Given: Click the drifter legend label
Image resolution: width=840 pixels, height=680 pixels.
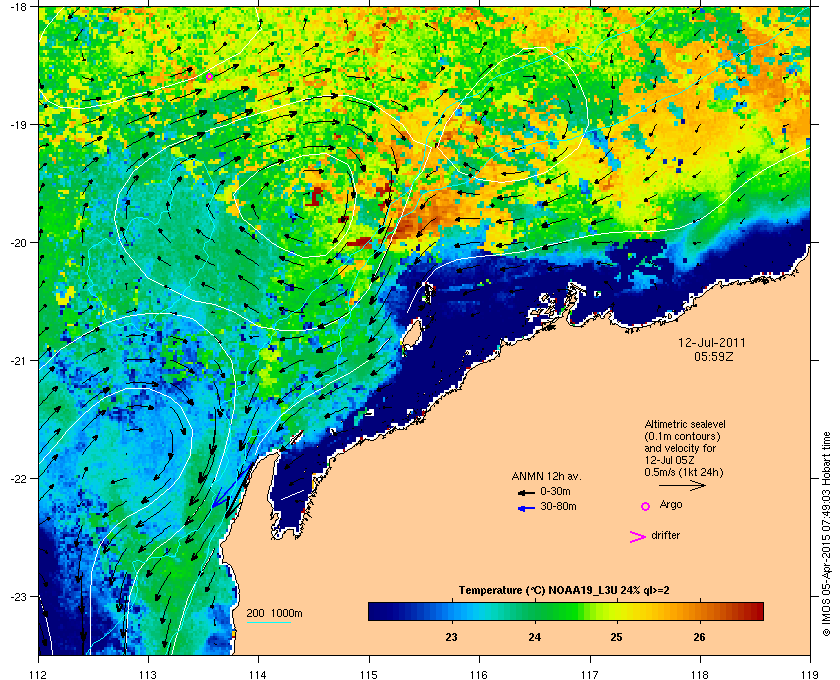Looking at the screenshot, I should (665, 535).
